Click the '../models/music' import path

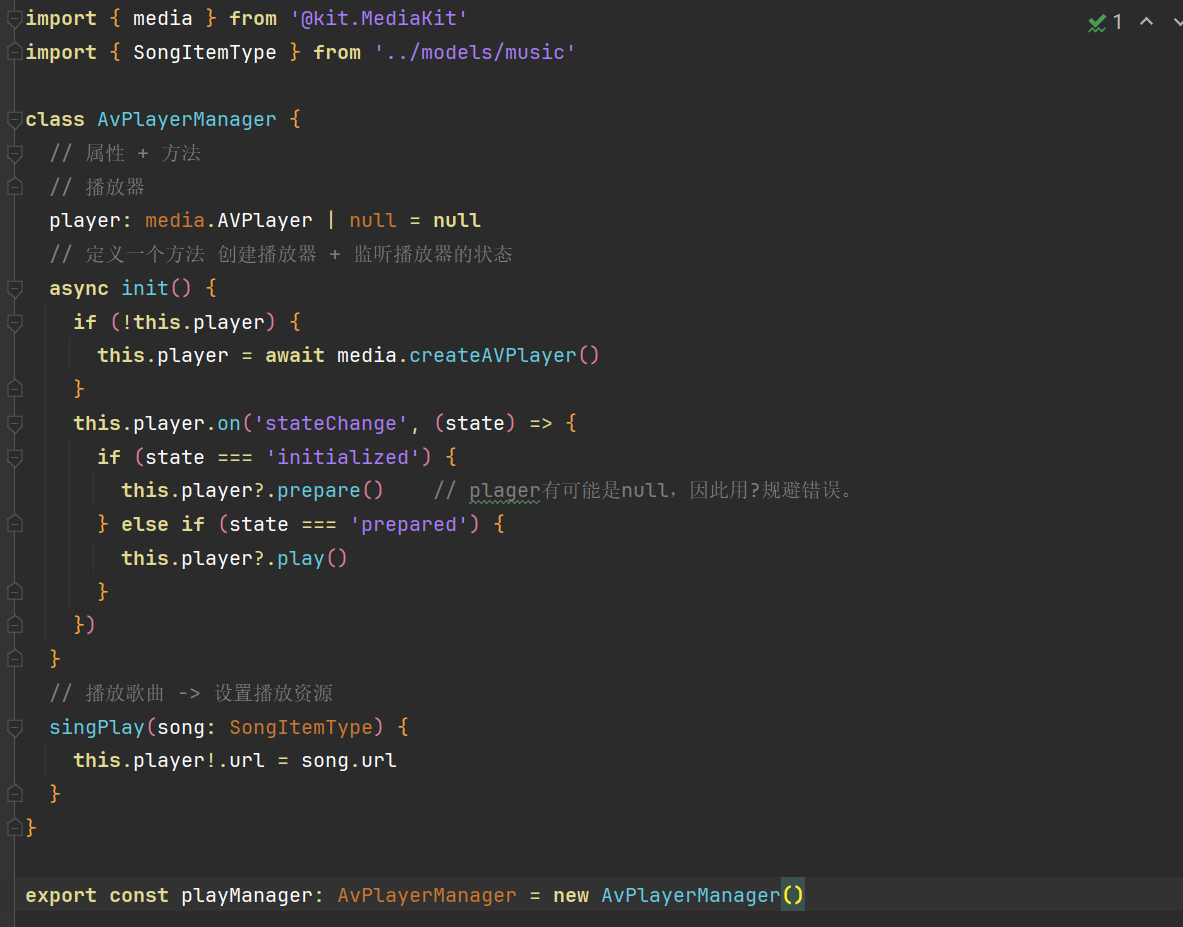tap(475, 52)
